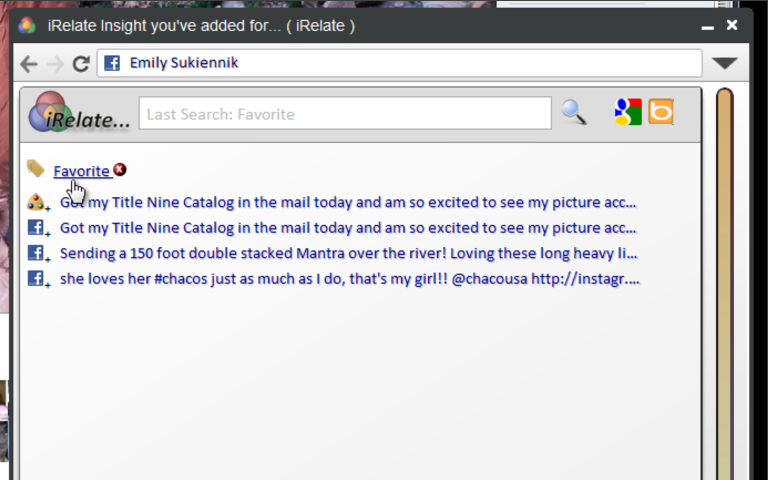
Task: Click the forward navigation arrow
Action: (x=55, y=64)
